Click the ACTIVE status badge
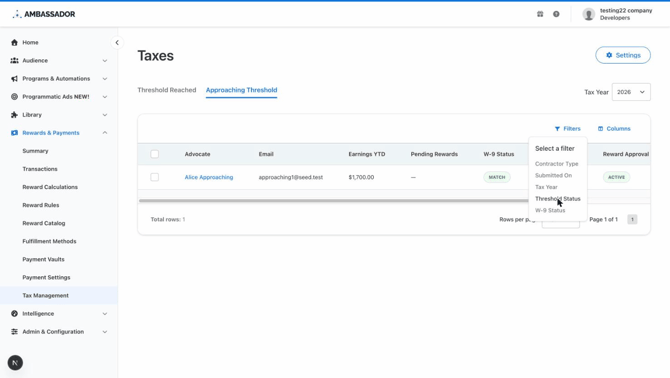The image size is (670, 378). coord(616,177)
